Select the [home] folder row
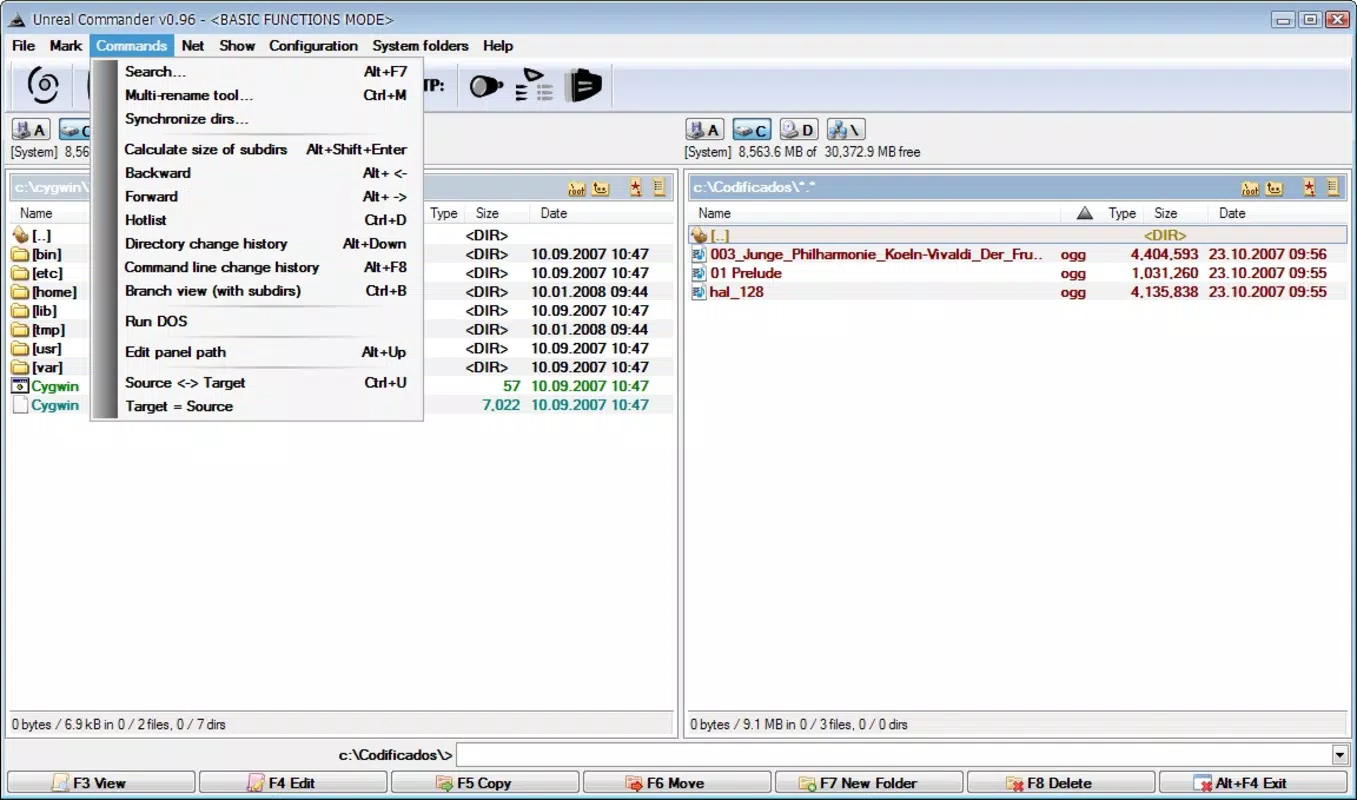Screen dimensions: 1357x800 [341, 292]
